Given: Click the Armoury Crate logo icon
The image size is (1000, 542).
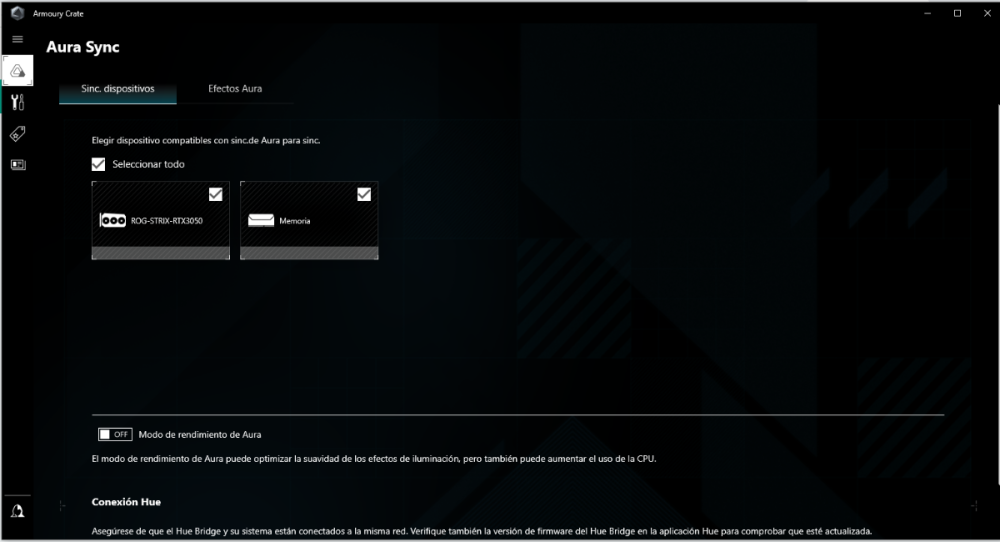Looking at the screenshot, I should click(17, 13).
